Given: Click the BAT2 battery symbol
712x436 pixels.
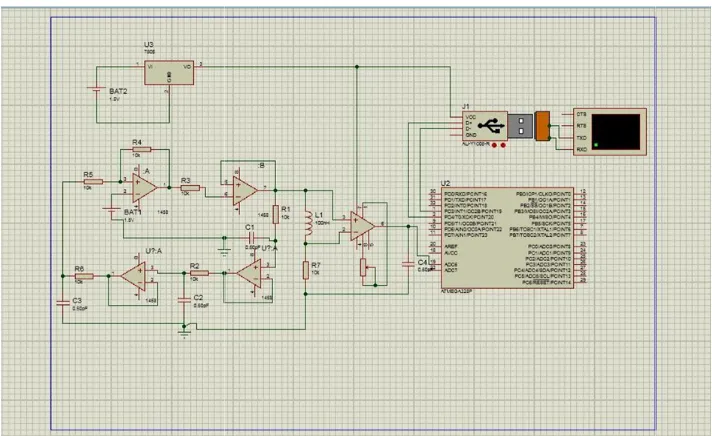Looking at the screenshot, I should click(x=97, y=89).
